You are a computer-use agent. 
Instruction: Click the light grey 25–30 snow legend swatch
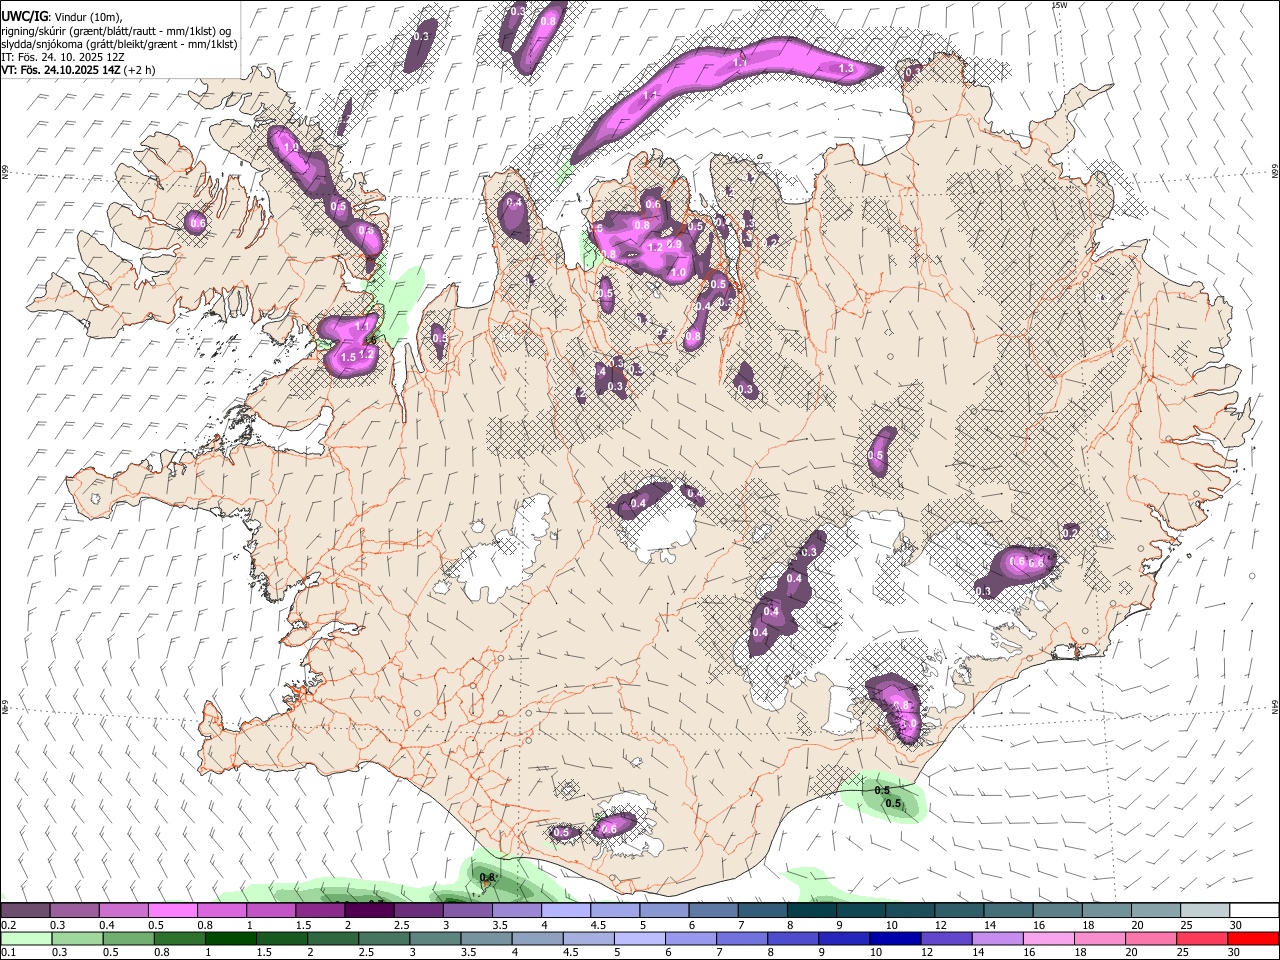[x=1205, y=911]
